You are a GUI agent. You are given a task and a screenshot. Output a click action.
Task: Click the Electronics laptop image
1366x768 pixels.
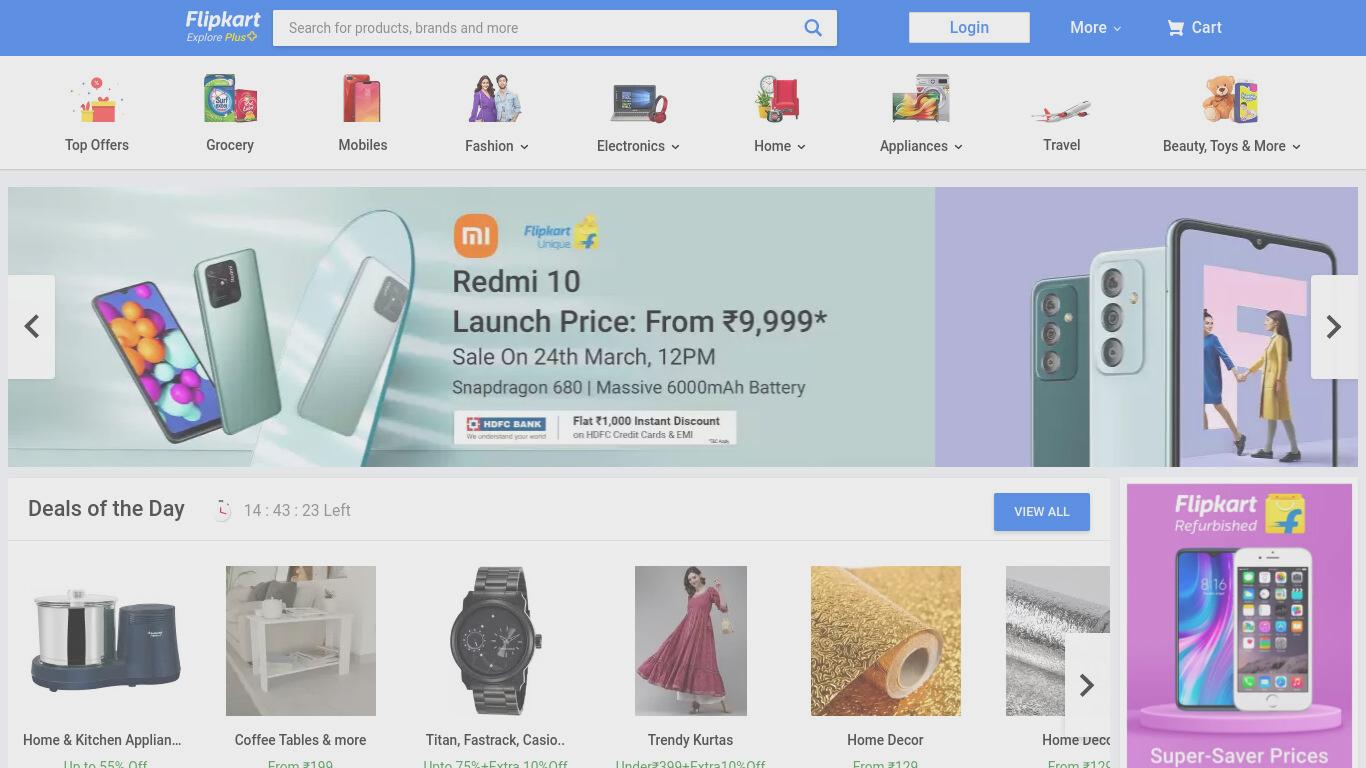point(638,102)
